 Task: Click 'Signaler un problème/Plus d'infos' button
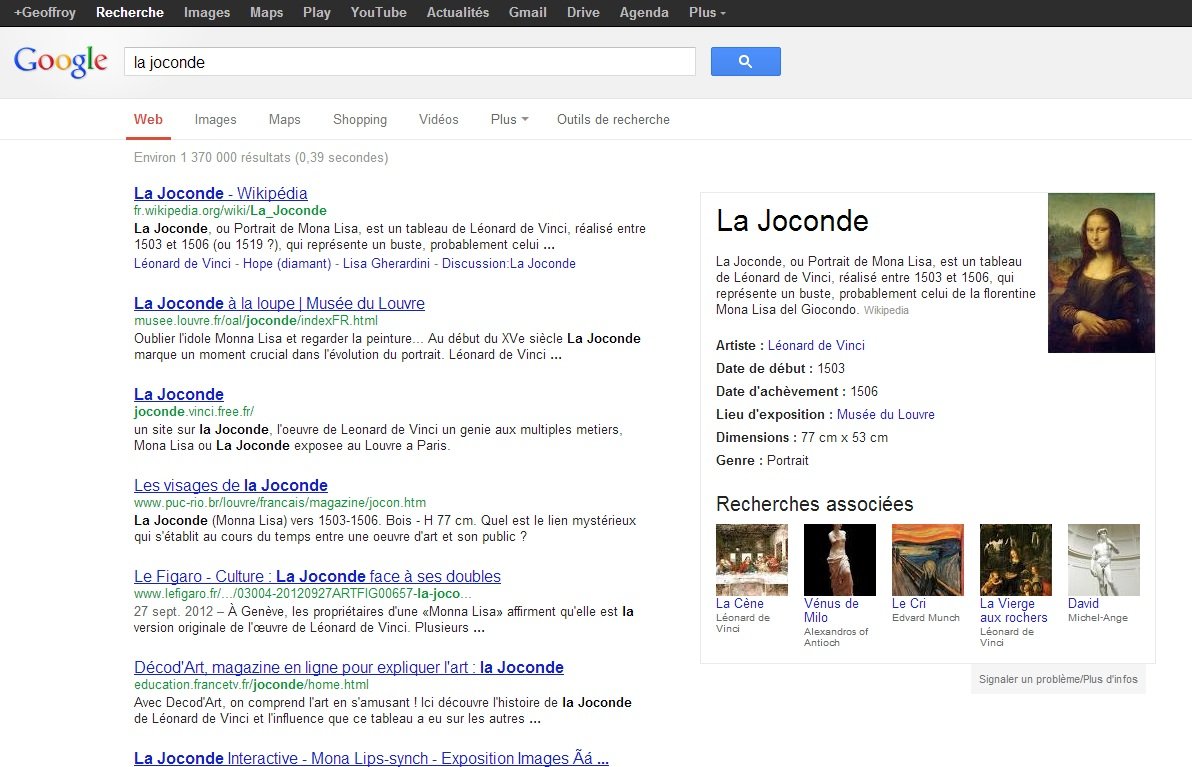(x=1058, y=679)
